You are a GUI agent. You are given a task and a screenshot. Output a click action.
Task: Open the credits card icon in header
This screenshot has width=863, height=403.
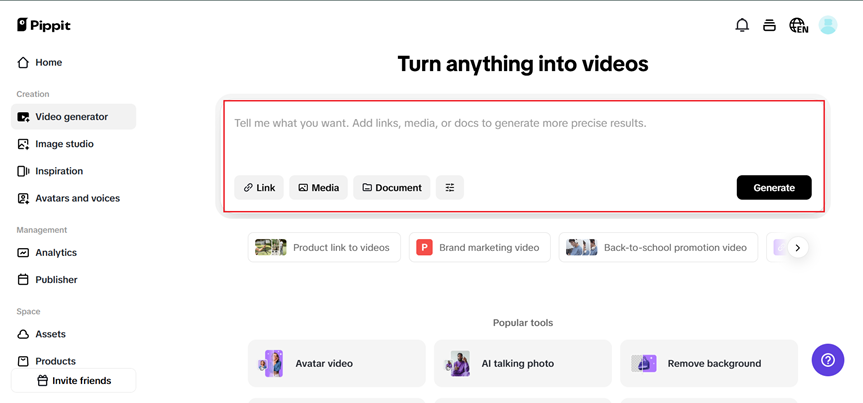[769, 25]
